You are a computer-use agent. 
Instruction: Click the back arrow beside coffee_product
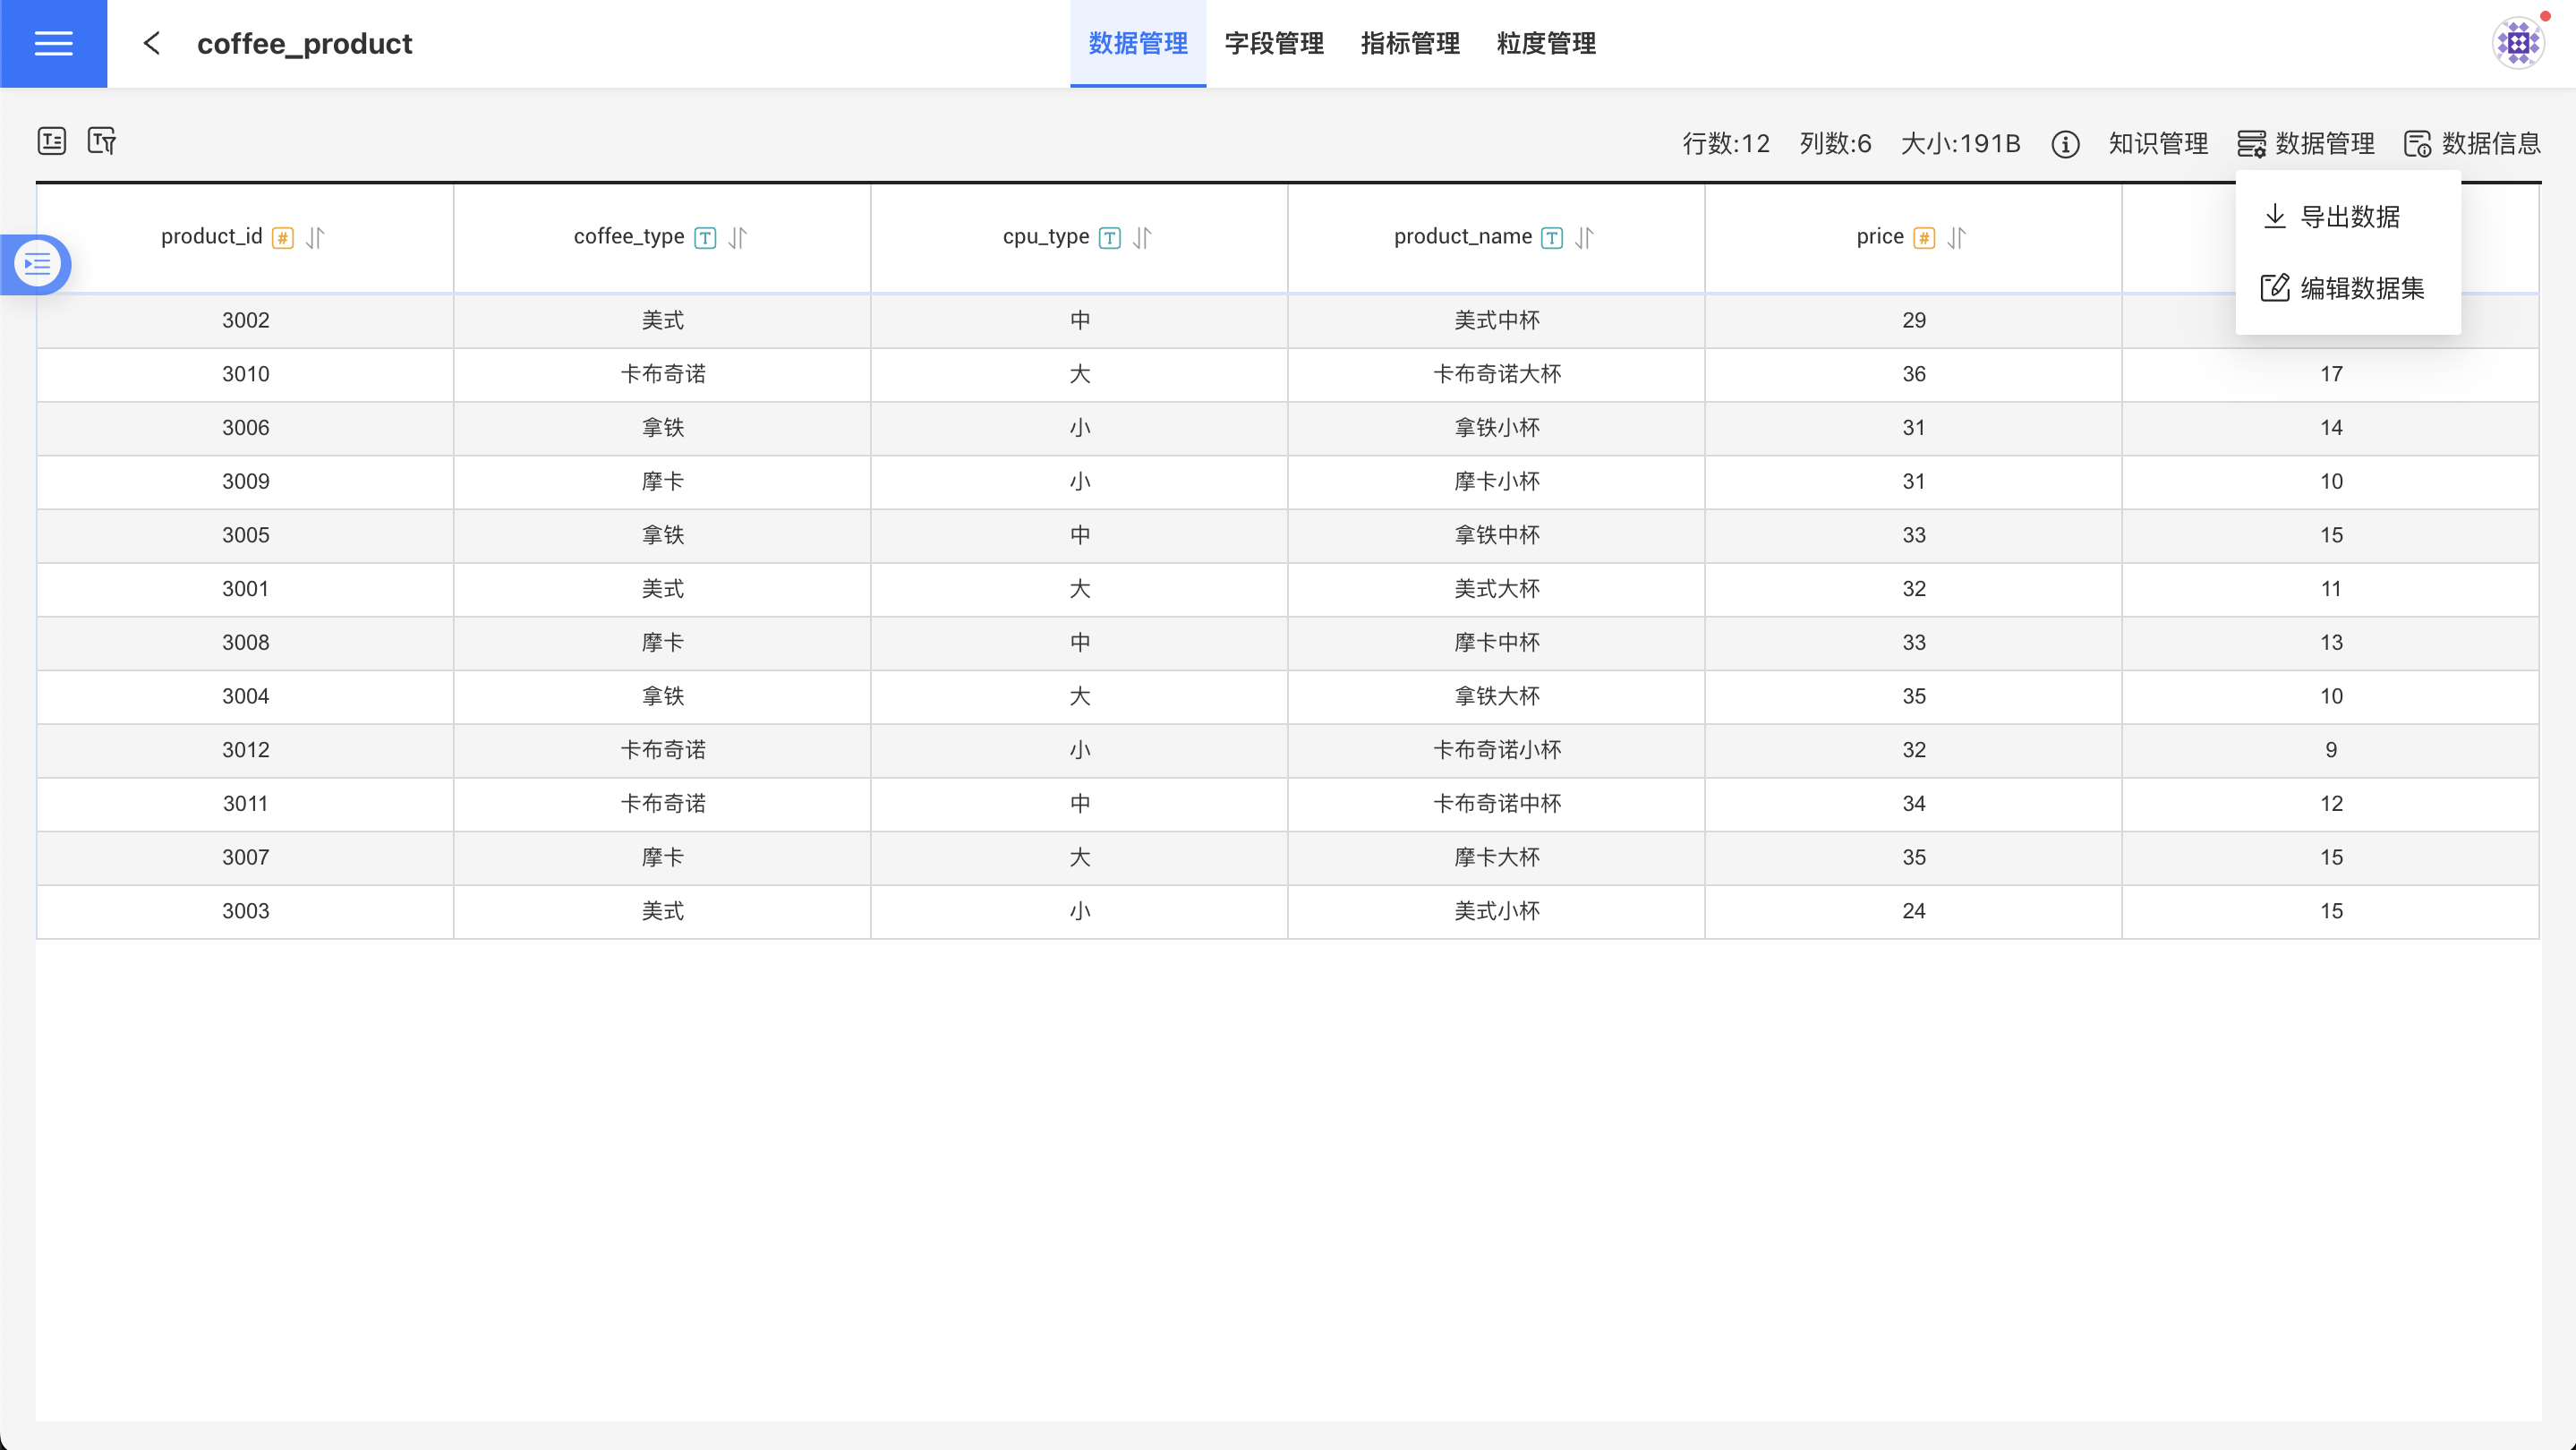click(x=152, y=43)
